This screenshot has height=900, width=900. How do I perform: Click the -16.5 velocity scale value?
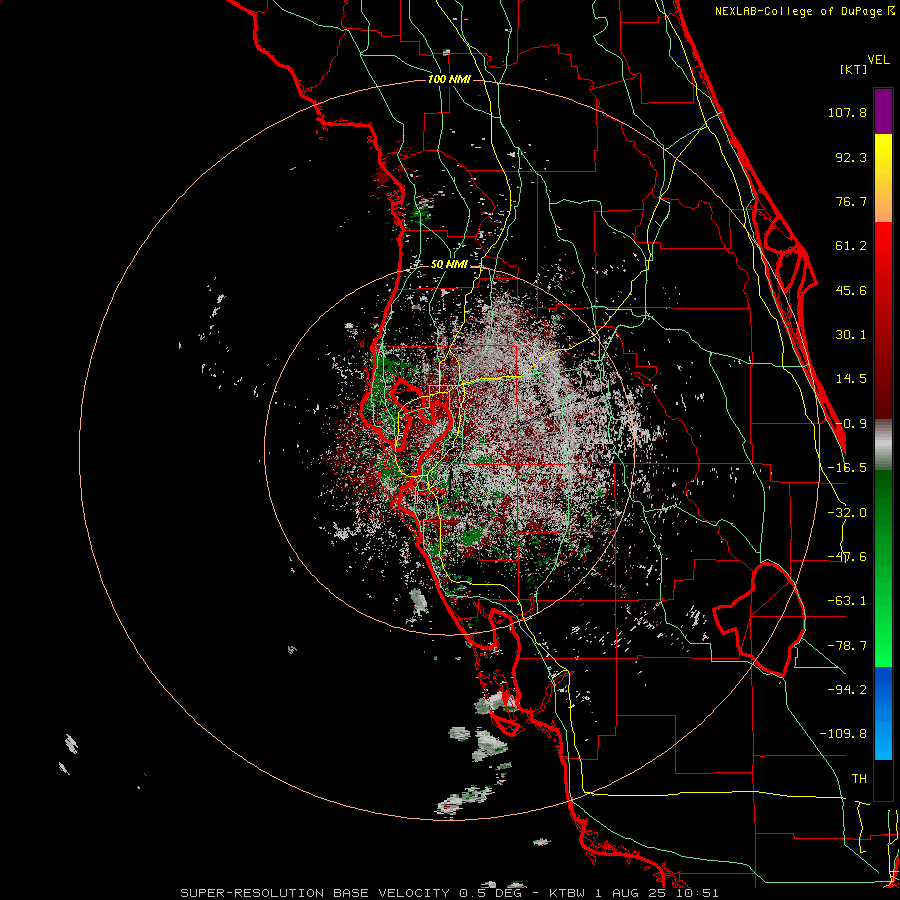click(x=847, y=468)
